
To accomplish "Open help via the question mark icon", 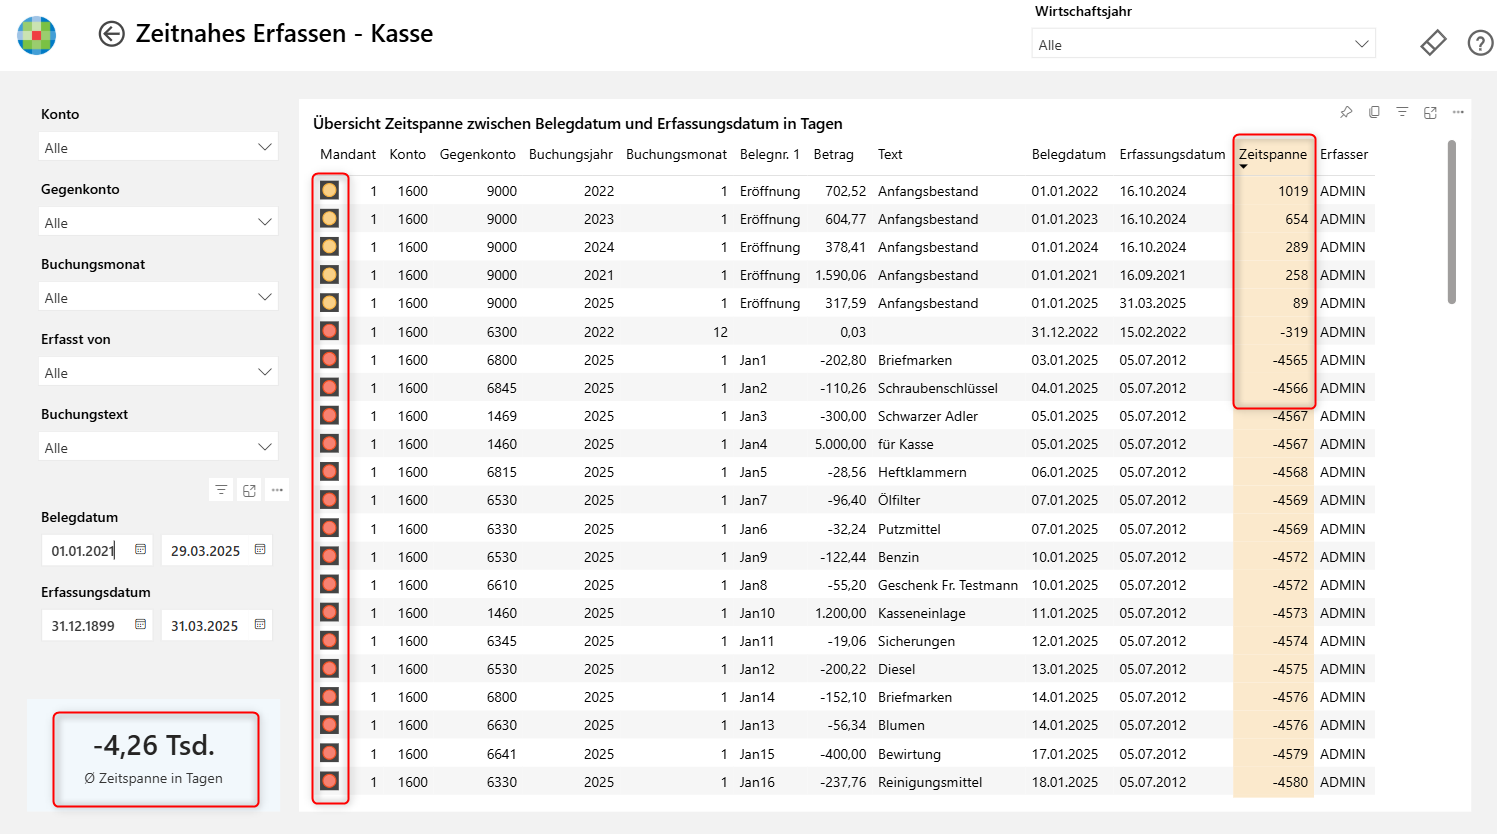I will [x=1480, y=43].
